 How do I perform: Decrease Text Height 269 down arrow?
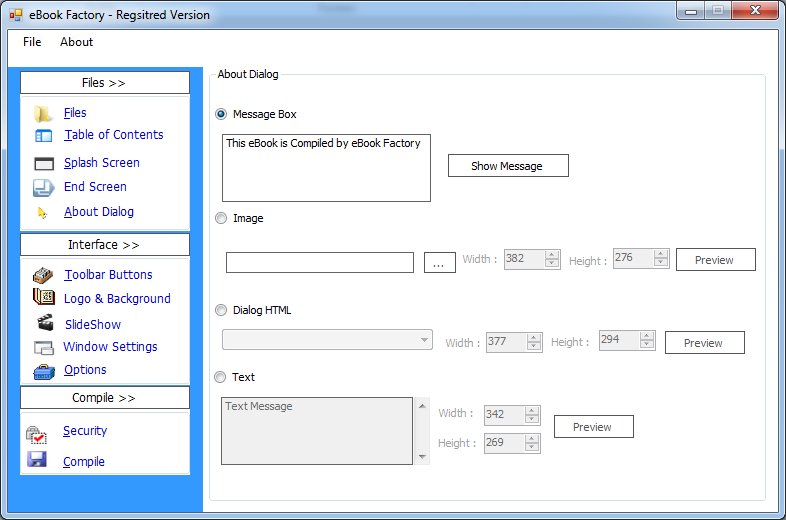[x=532, y=448]
